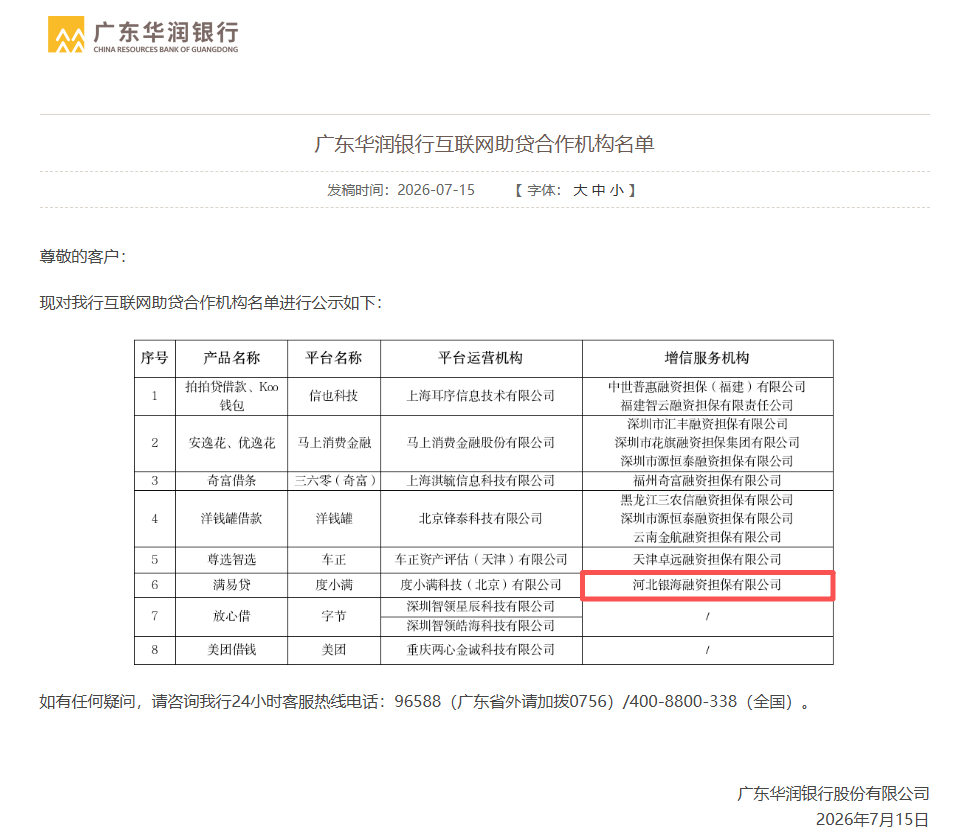Click cell 尊选智选
965x840 pixels.
pos(231,560)
